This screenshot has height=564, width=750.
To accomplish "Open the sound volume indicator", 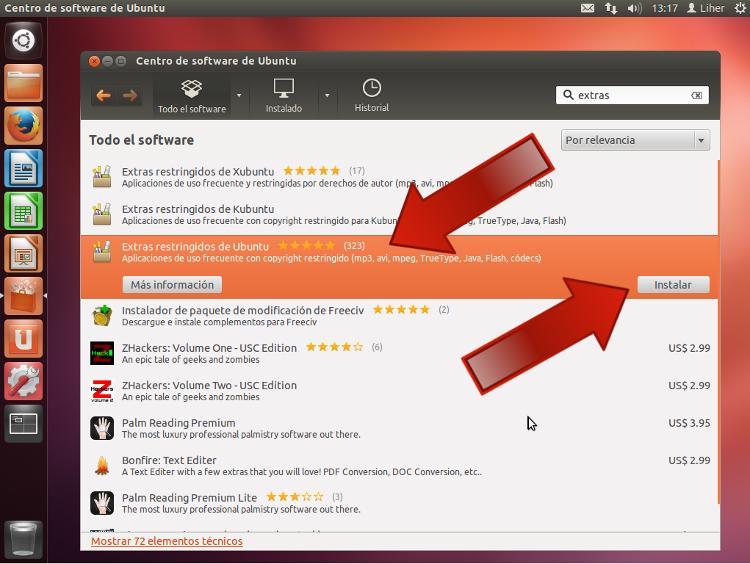I will pos(634,8).
